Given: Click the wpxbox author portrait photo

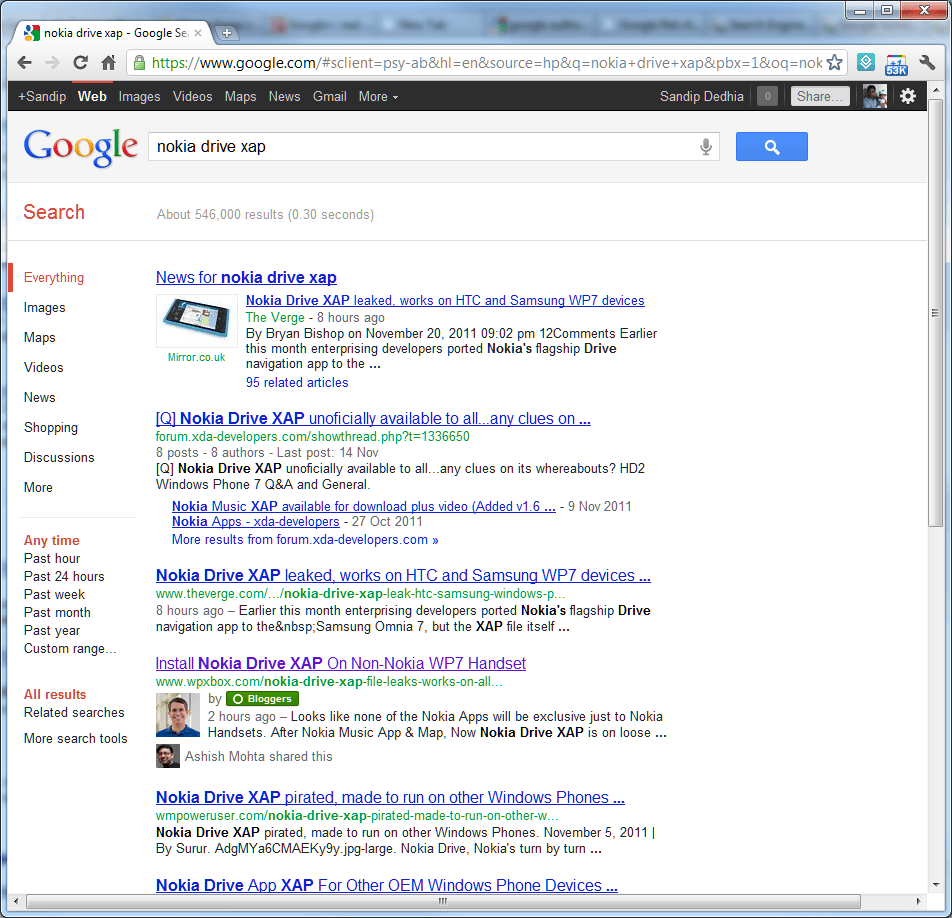Looking at the screenshot, I should (x=178, y=715).
